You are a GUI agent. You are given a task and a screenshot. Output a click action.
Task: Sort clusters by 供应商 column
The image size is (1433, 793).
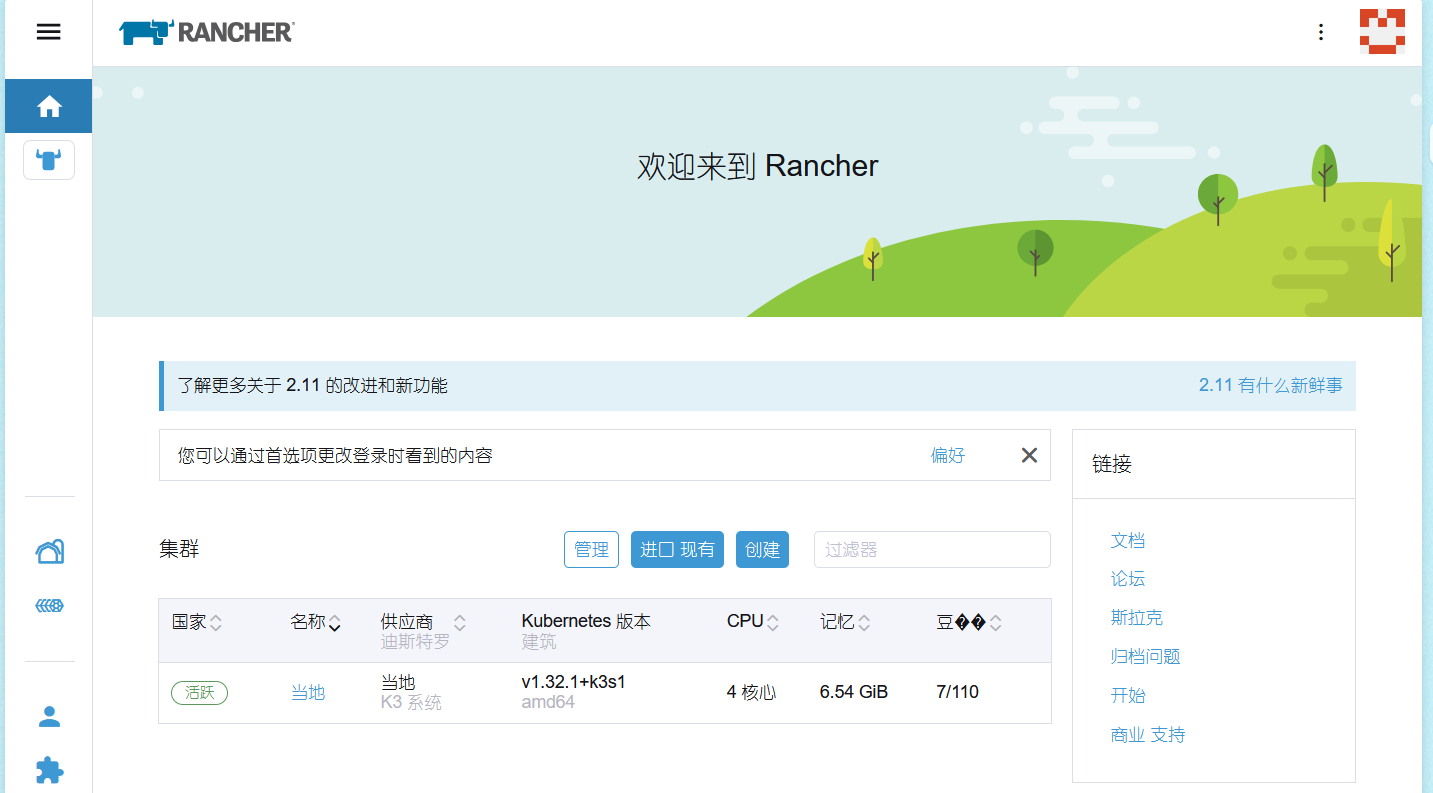click(423, 622)
